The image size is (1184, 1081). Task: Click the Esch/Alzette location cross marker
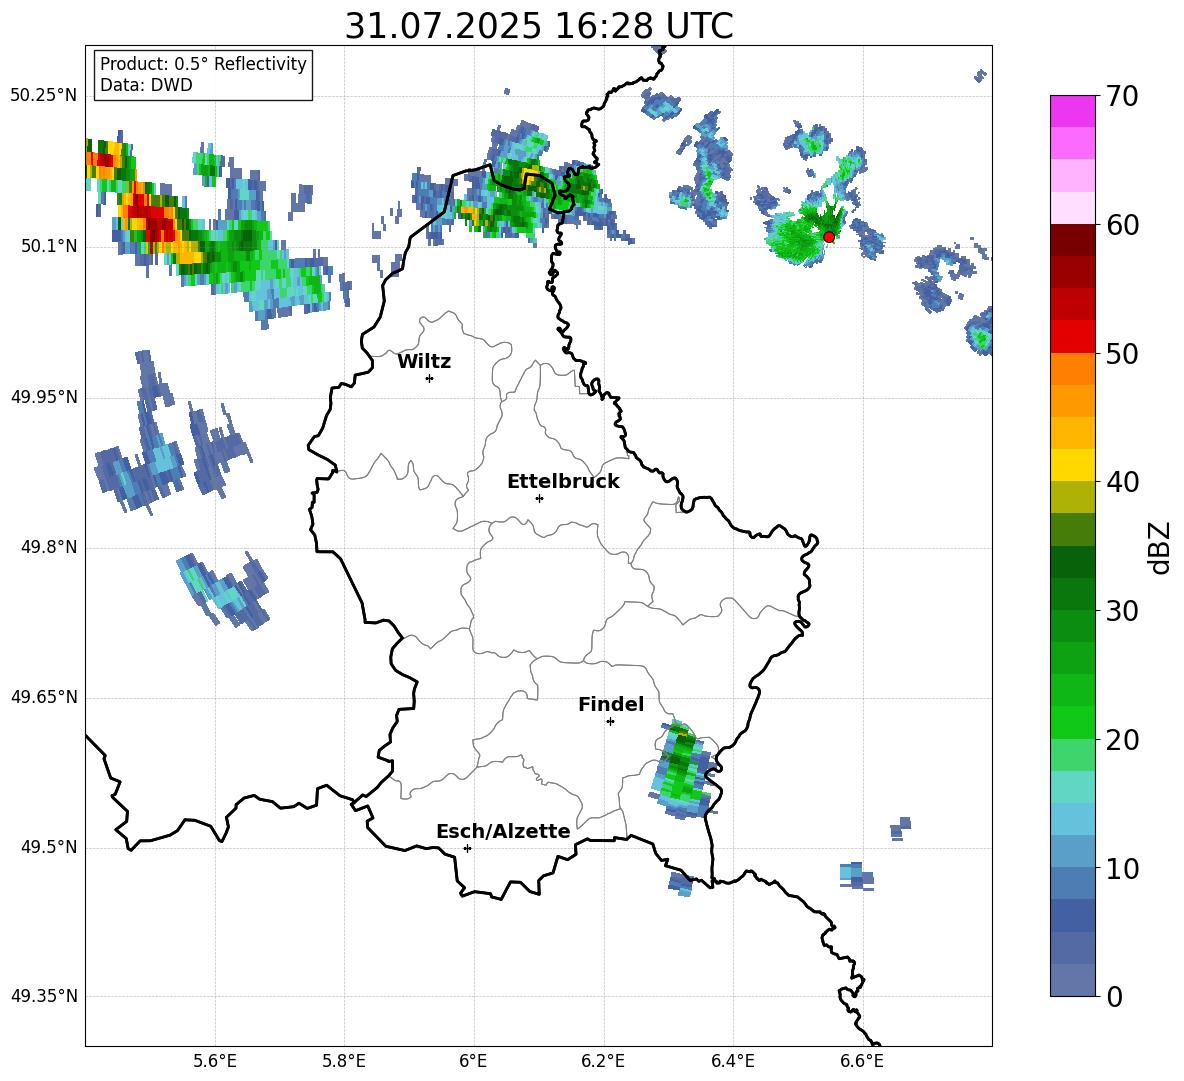[467, 848]
